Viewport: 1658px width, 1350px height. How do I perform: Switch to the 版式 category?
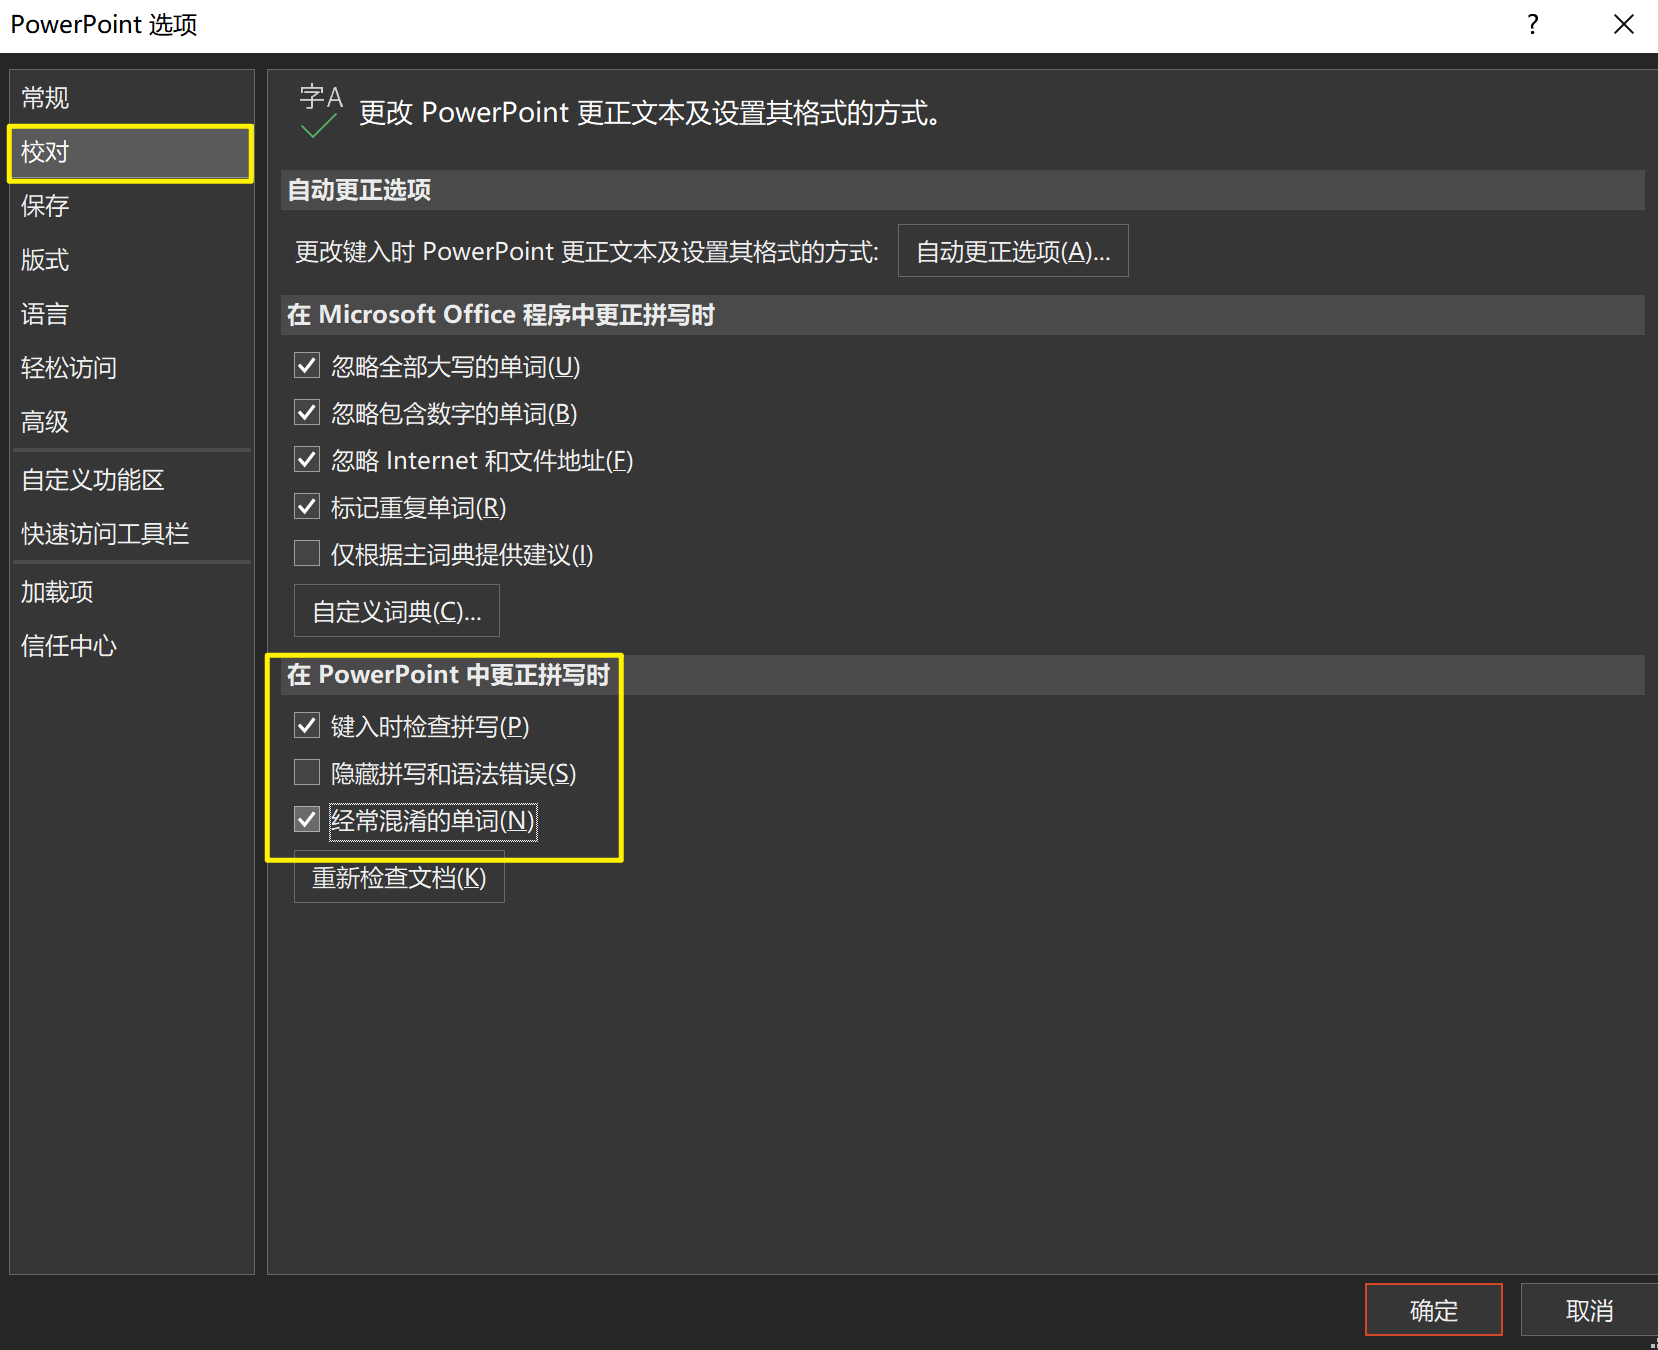[x=131, y=260]
